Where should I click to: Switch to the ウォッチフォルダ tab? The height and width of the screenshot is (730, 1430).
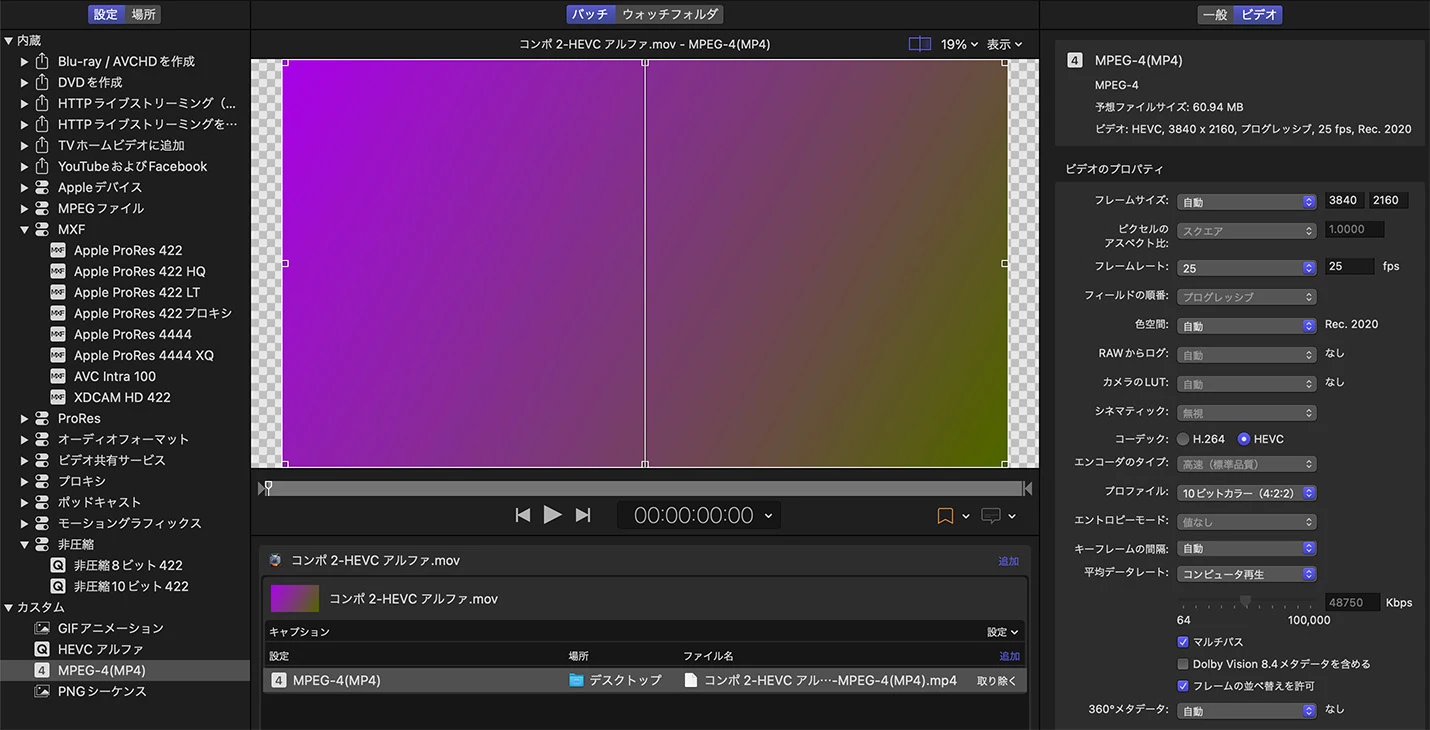coord(669,14)
